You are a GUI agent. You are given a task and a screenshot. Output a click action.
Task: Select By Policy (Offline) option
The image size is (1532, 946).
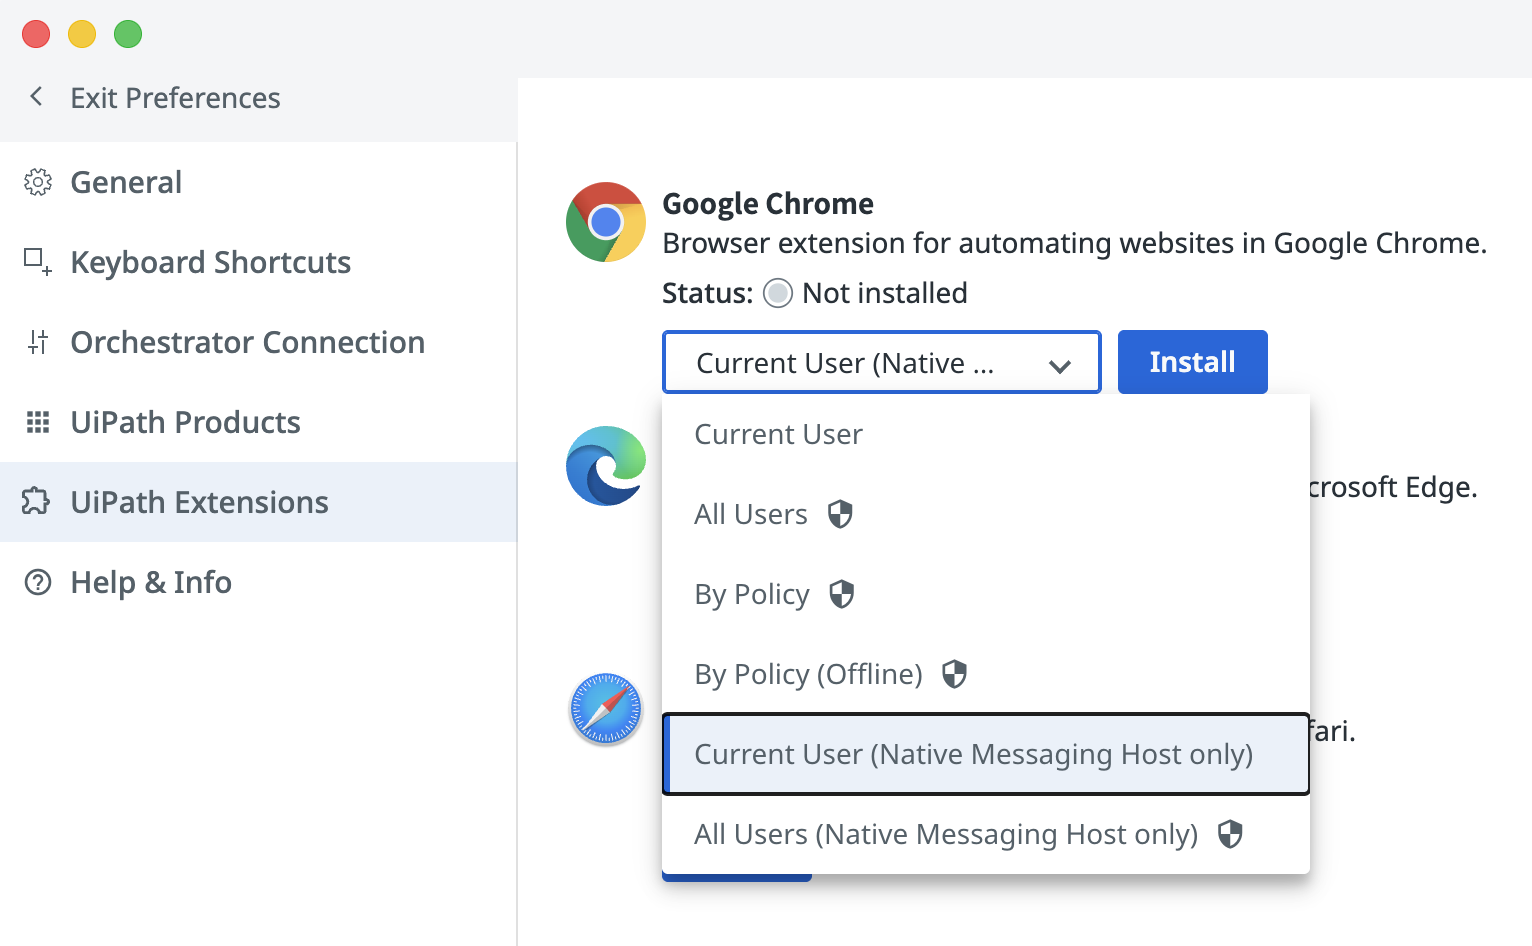986,674
